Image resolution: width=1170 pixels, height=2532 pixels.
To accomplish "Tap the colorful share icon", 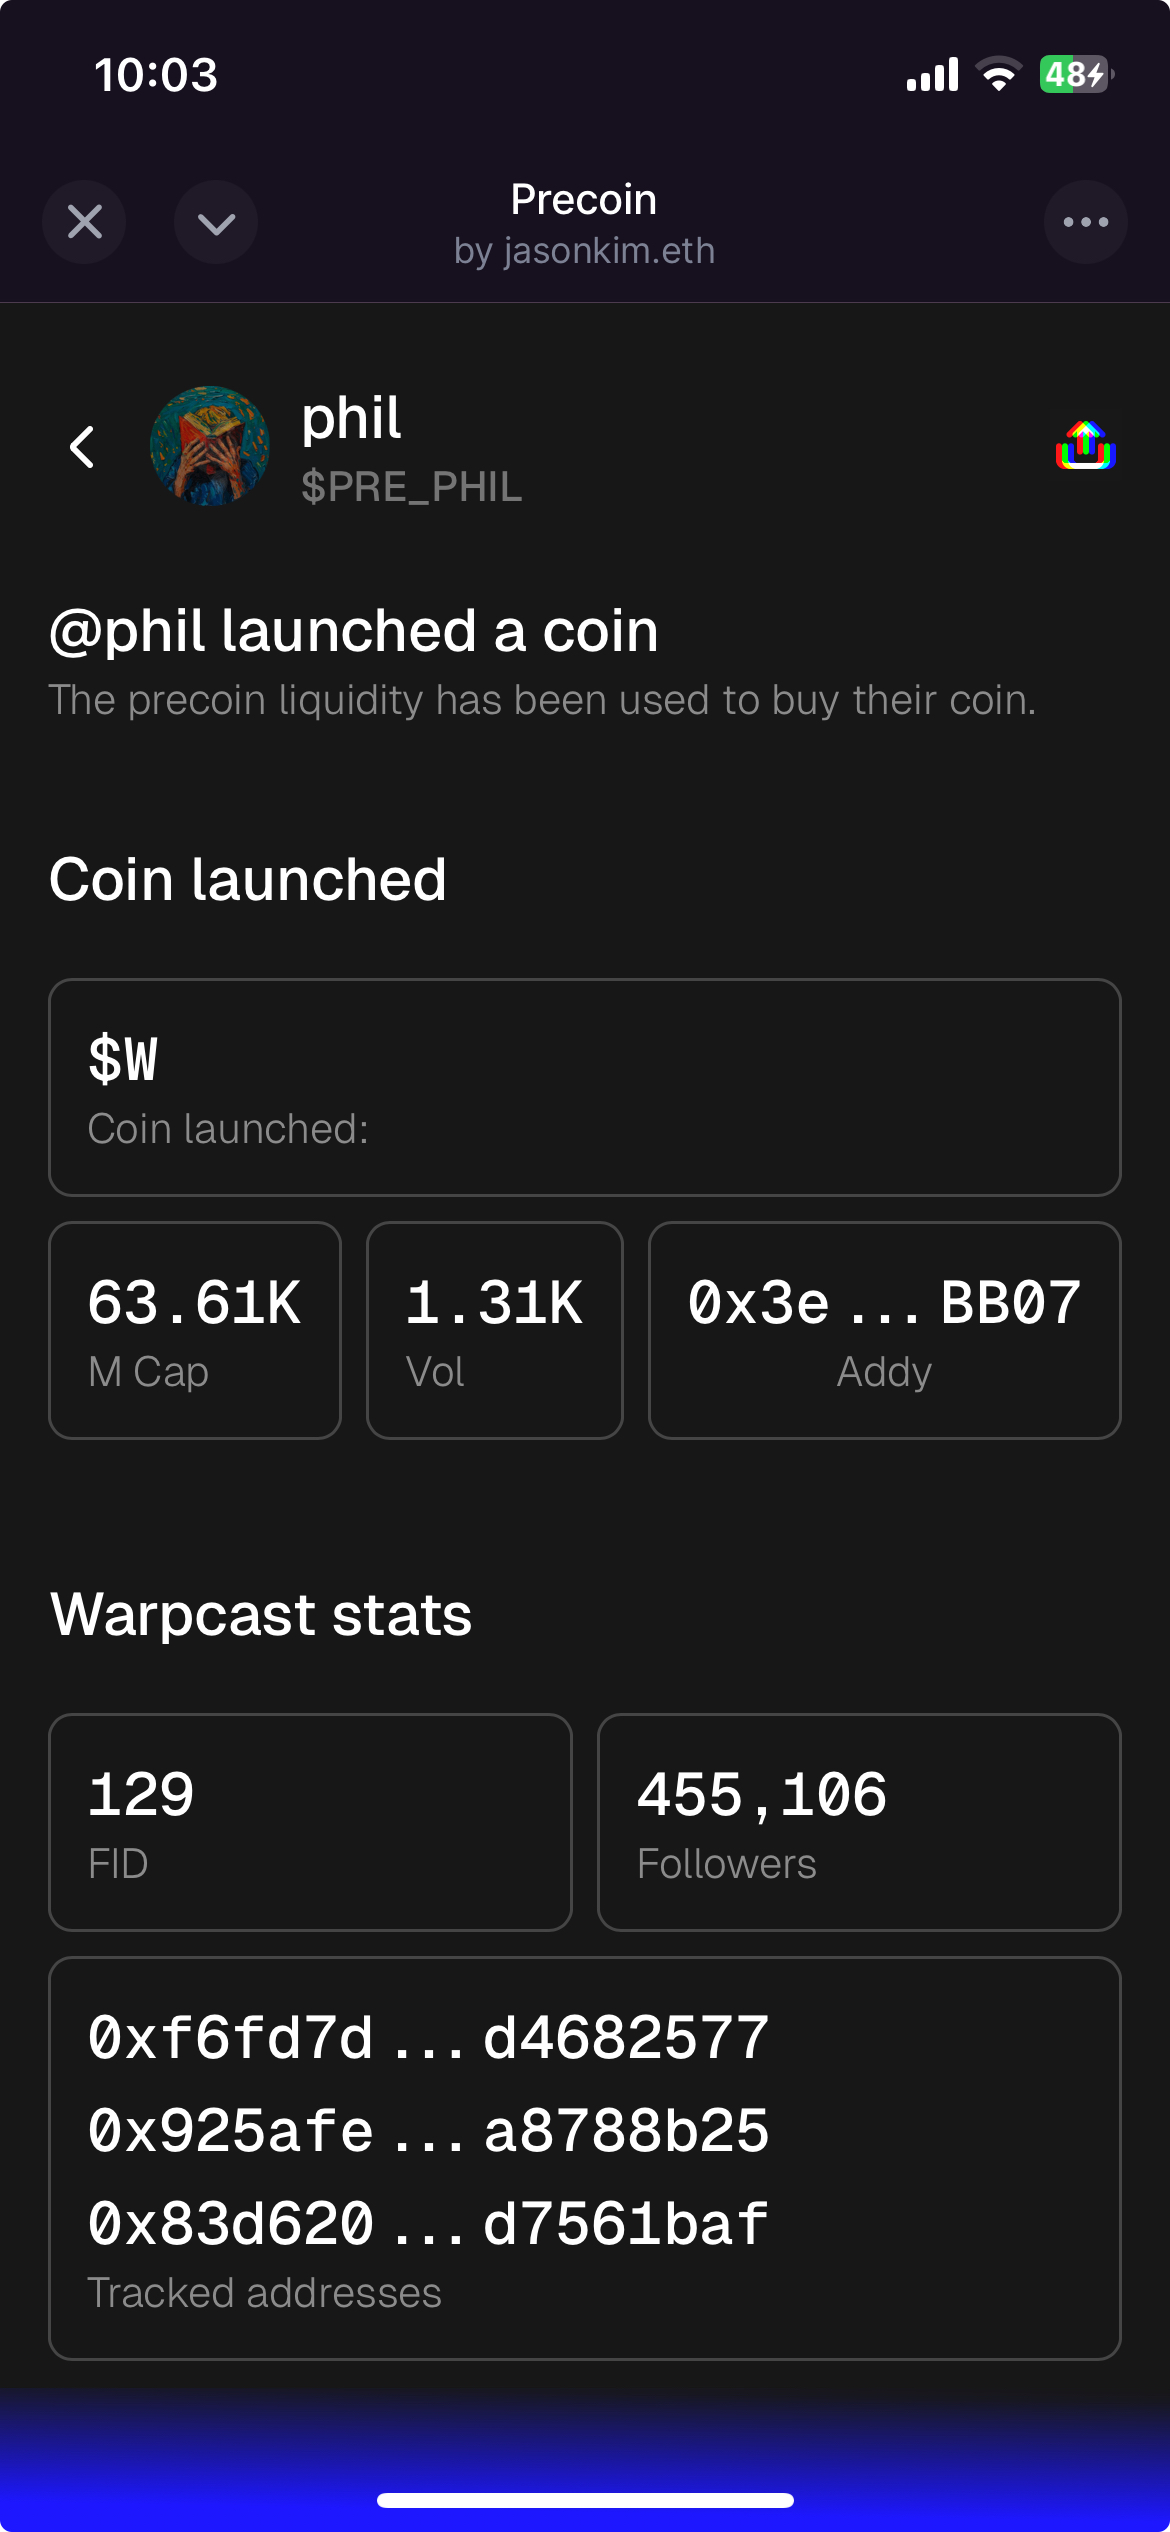I will (1085, 446).
